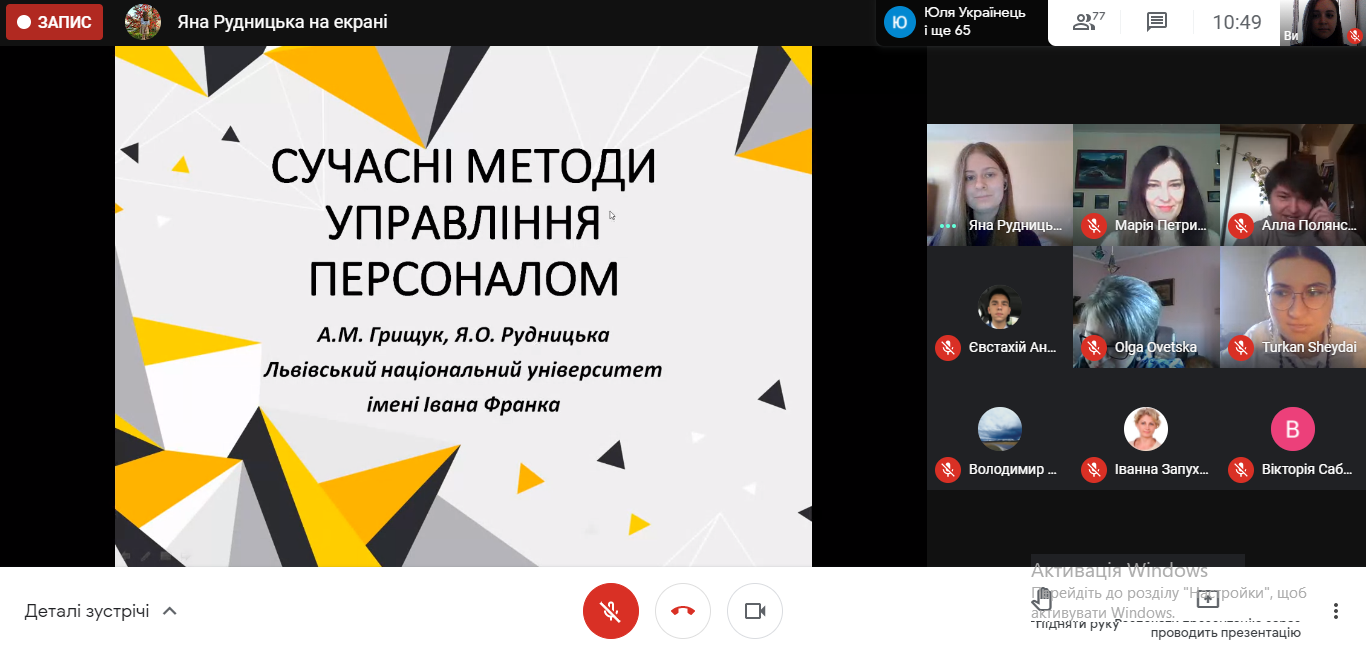1366x653 pixels.
Task: Click the Деталі зустрічі label
Action: (x=87, y=611)
